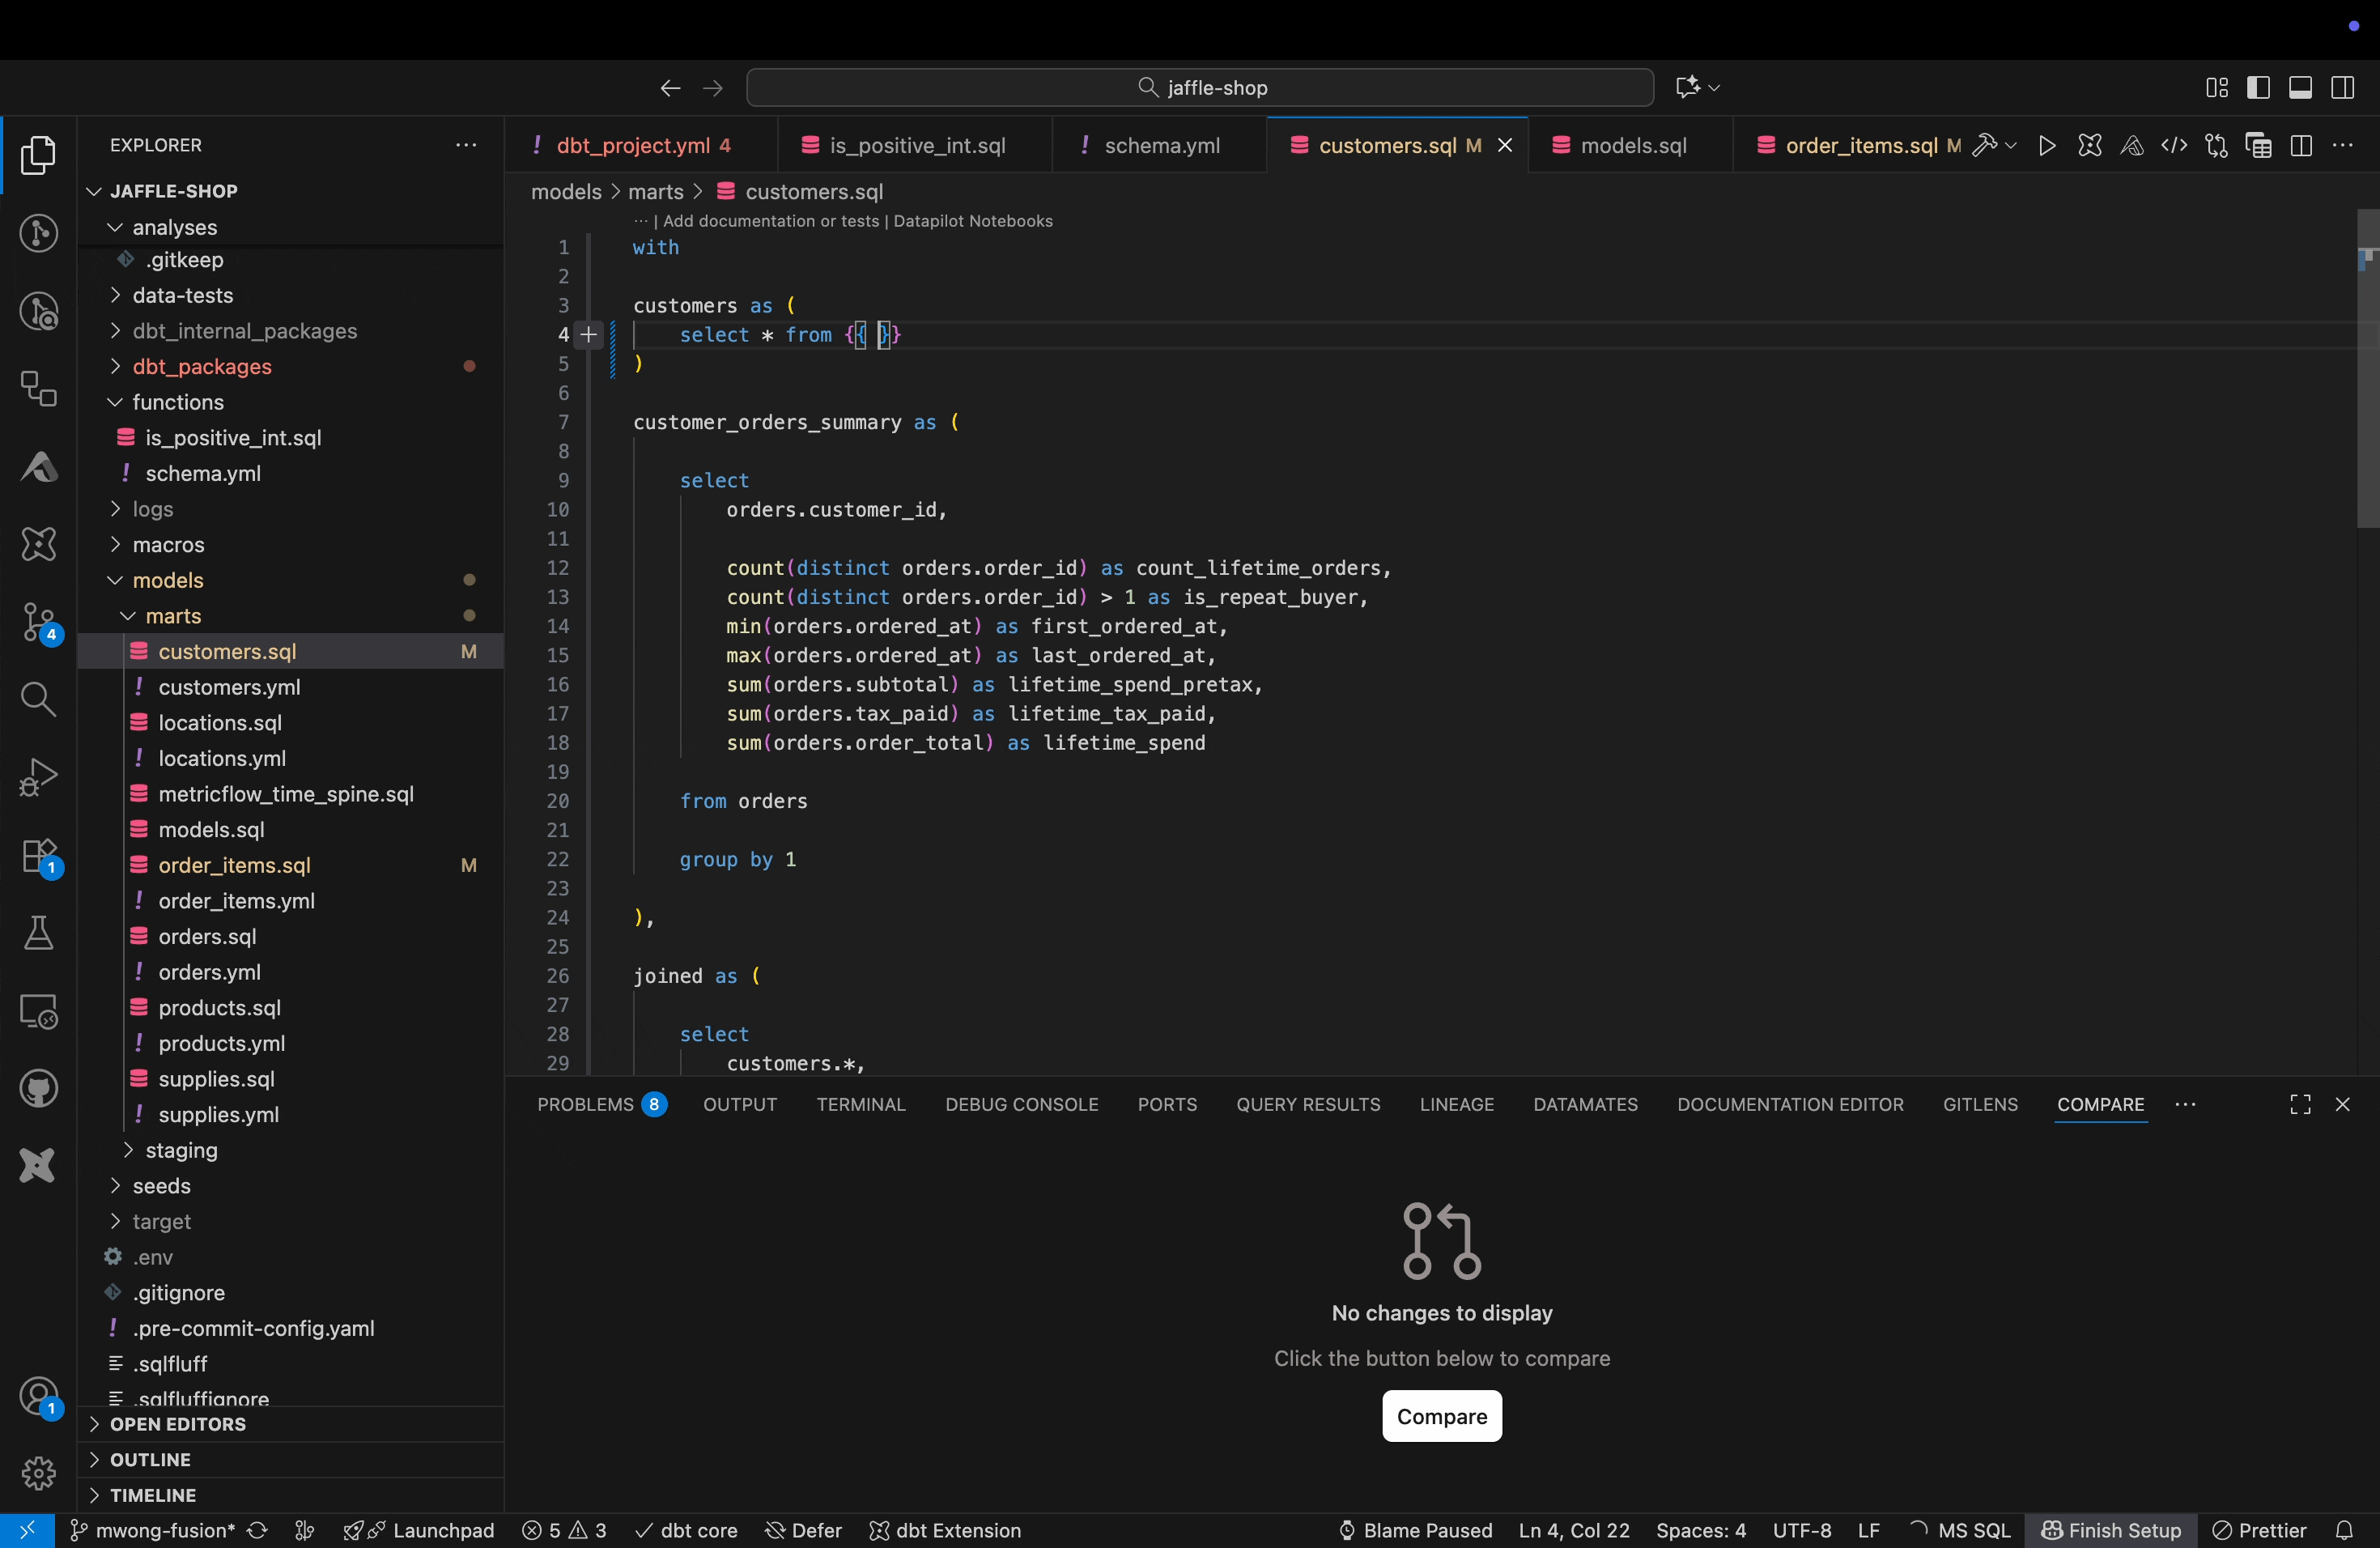Open the models.sql editor tab

(1630, 145)
